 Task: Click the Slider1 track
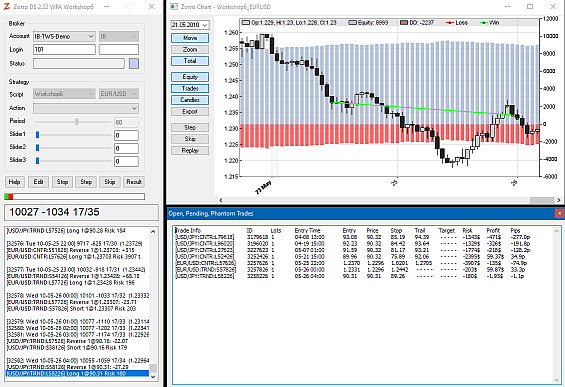pos(73,135)
